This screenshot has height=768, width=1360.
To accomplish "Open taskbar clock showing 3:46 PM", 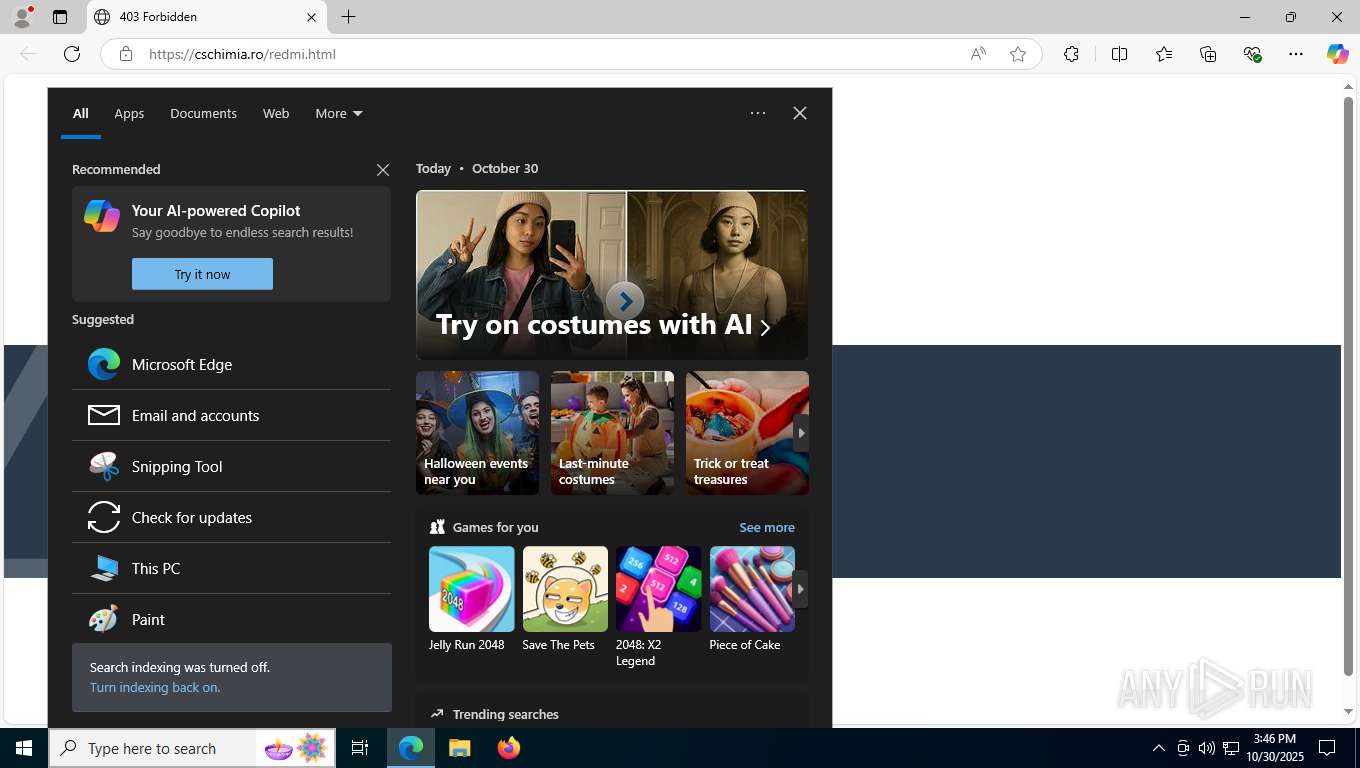I will [x=1274, y=748].
